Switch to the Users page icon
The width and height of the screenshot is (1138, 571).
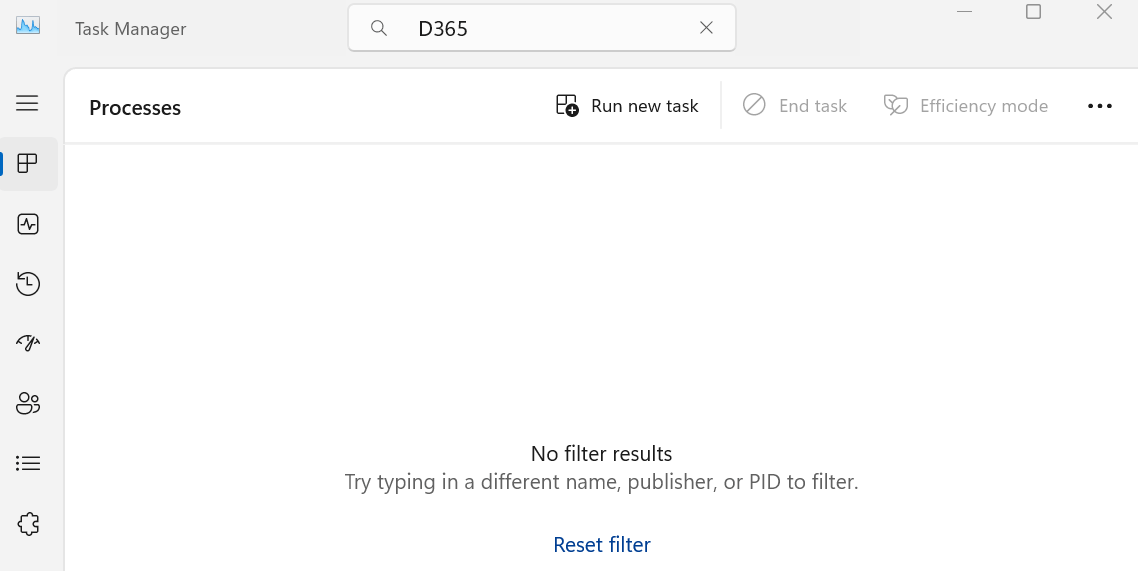[x=28, y=403]
